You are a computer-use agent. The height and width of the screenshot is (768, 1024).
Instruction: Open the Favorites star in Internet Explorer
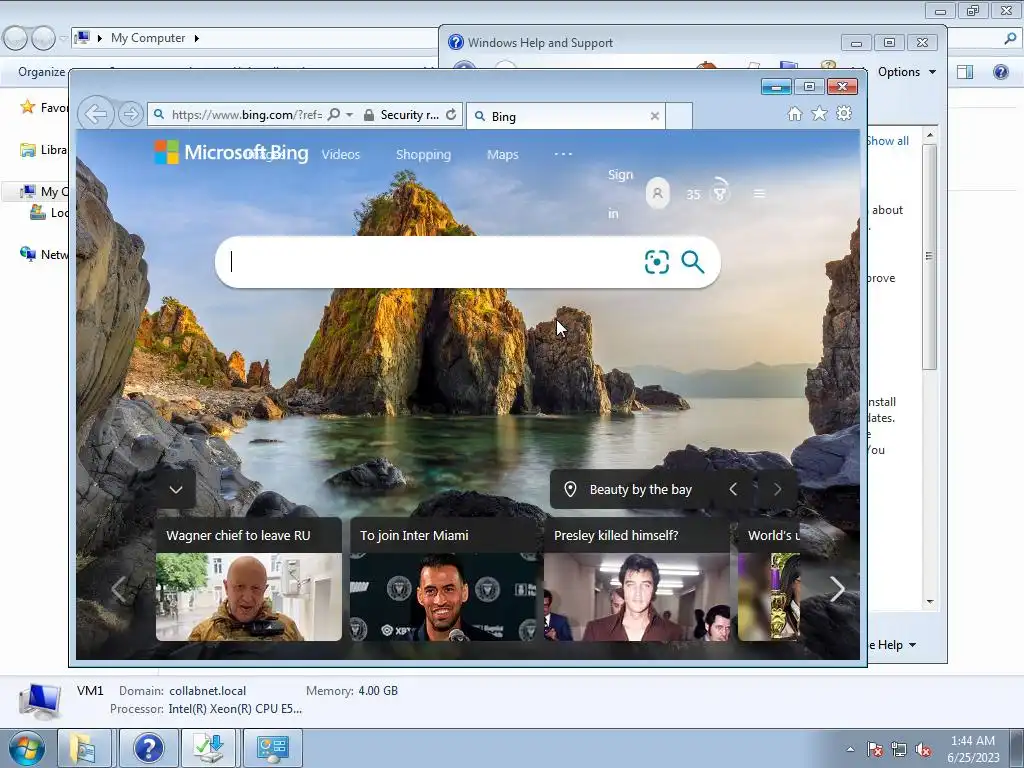pyautogui.click(x=819, y=114)
